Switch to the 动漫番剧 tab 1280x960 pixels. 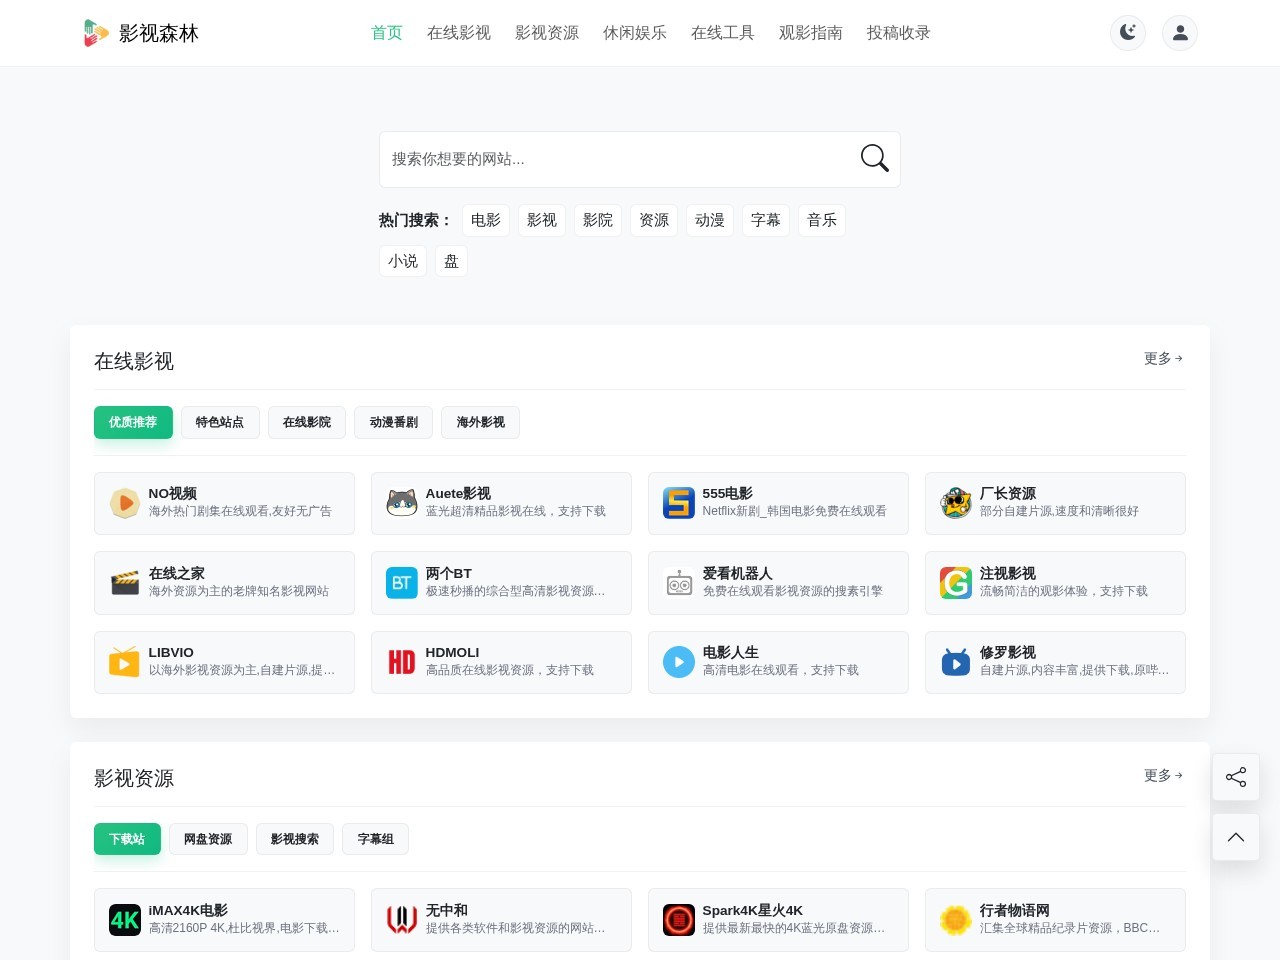click(x=394, y=422)
